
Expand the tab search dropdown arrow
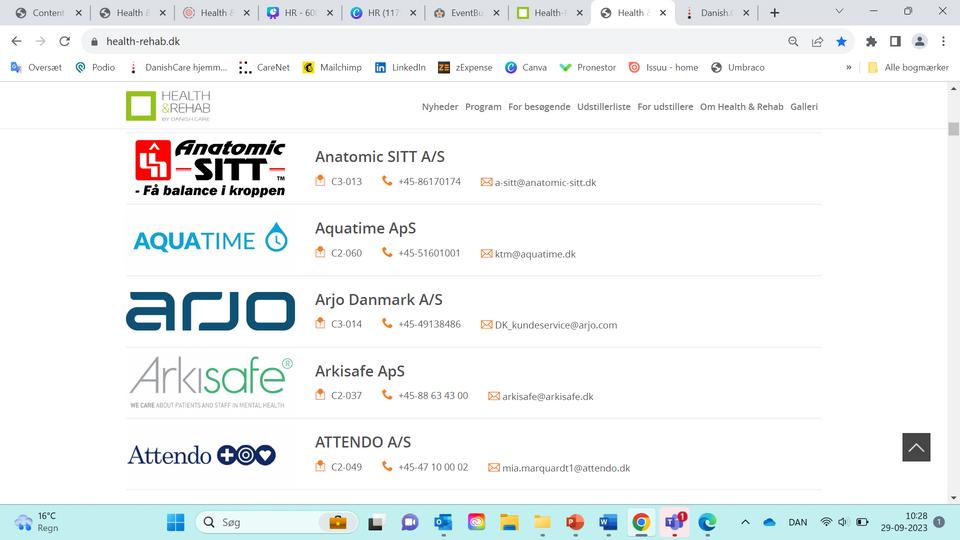click(839, 11)
